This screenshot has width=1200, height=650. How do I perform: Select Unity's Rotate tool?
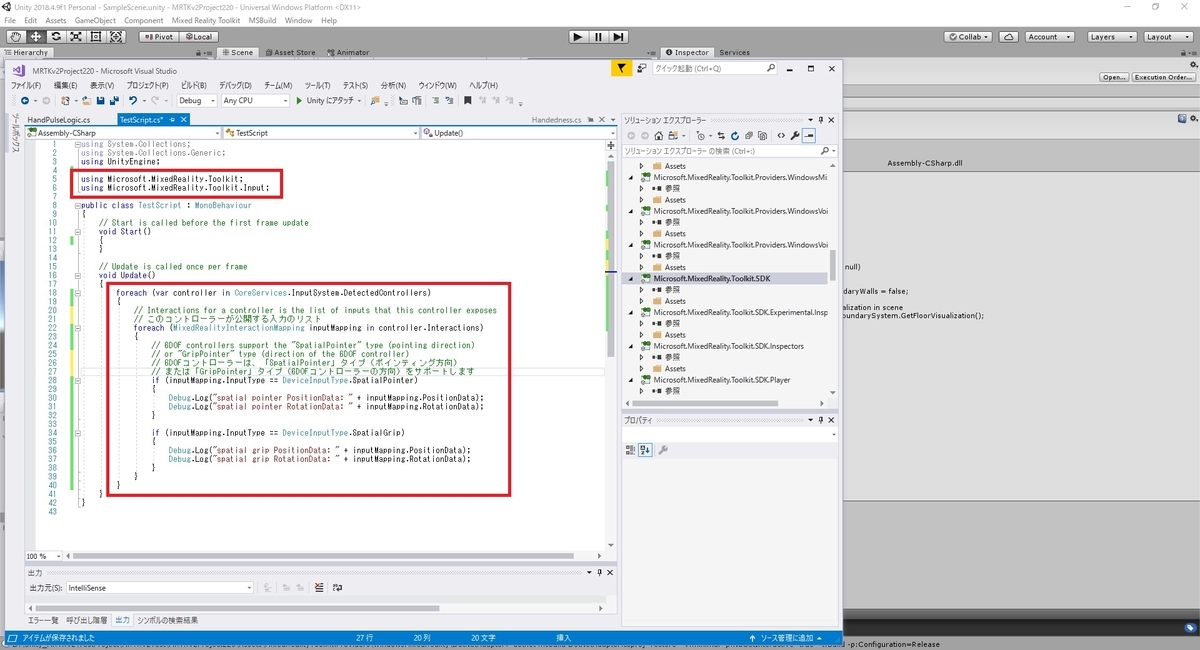[55, 36]
